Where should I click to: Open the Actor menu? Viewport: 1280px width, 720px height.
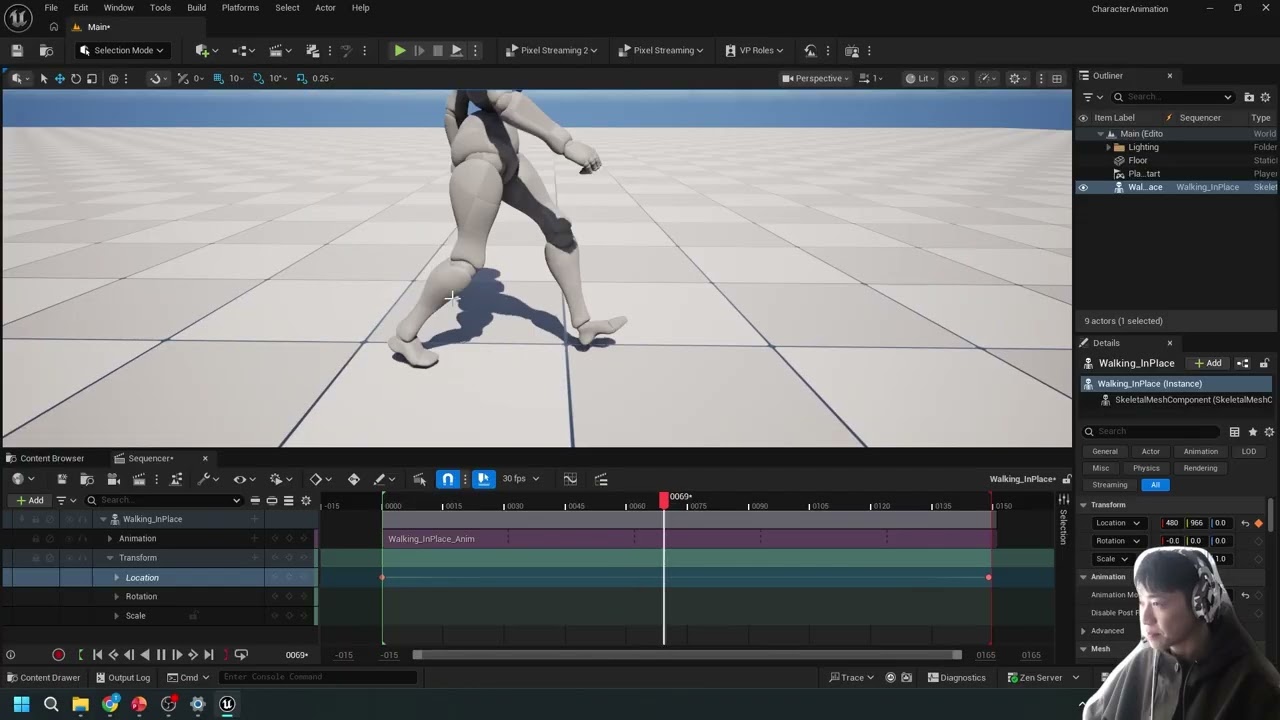(325, 8)
